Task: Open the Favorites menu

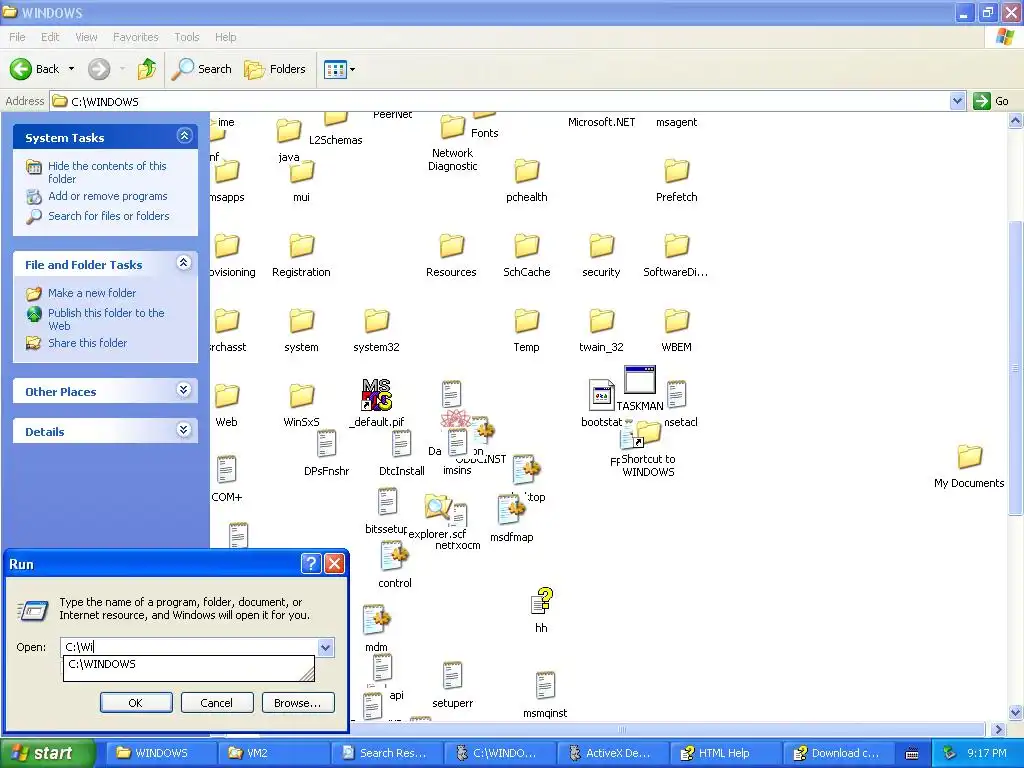Action: point(135,37)
